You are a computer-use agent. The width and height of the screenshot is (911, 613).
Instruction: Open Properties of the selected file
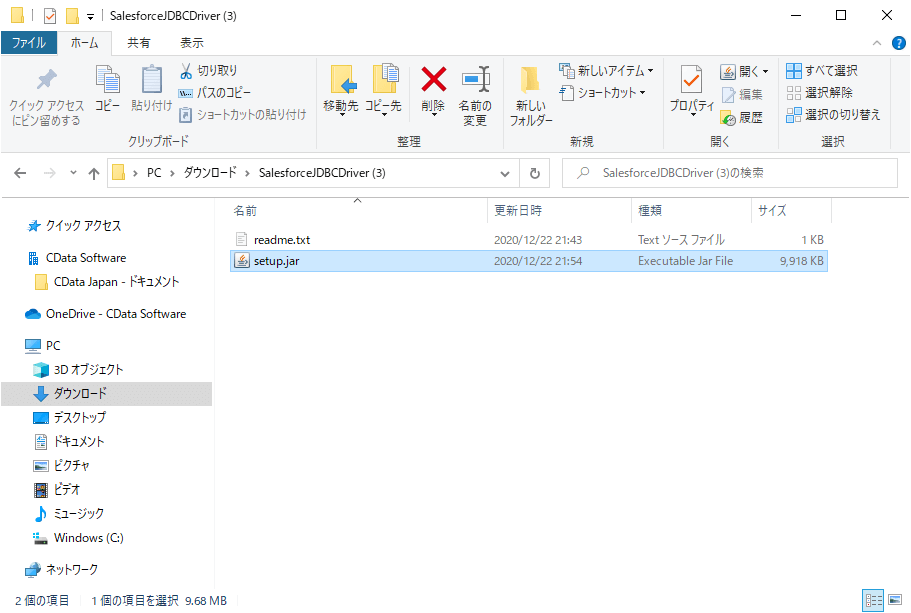[691, 89]
